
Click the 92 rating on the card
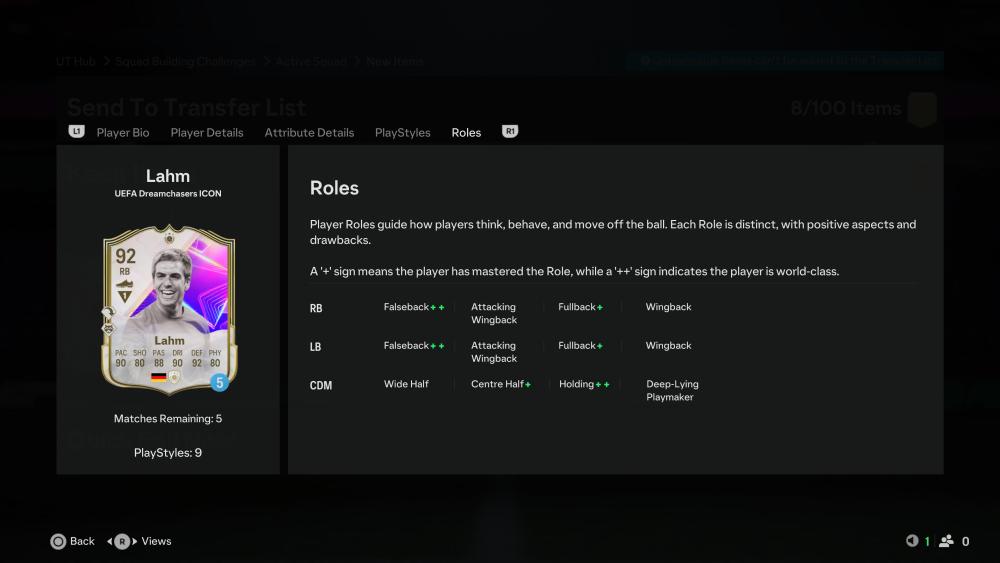[x=125, y=256]
